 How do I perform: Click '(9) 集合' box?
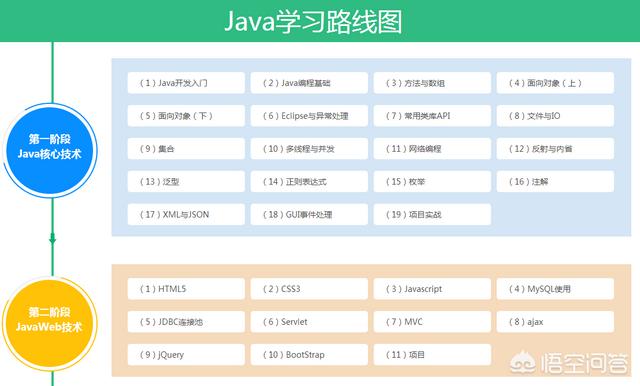(186, 149)
